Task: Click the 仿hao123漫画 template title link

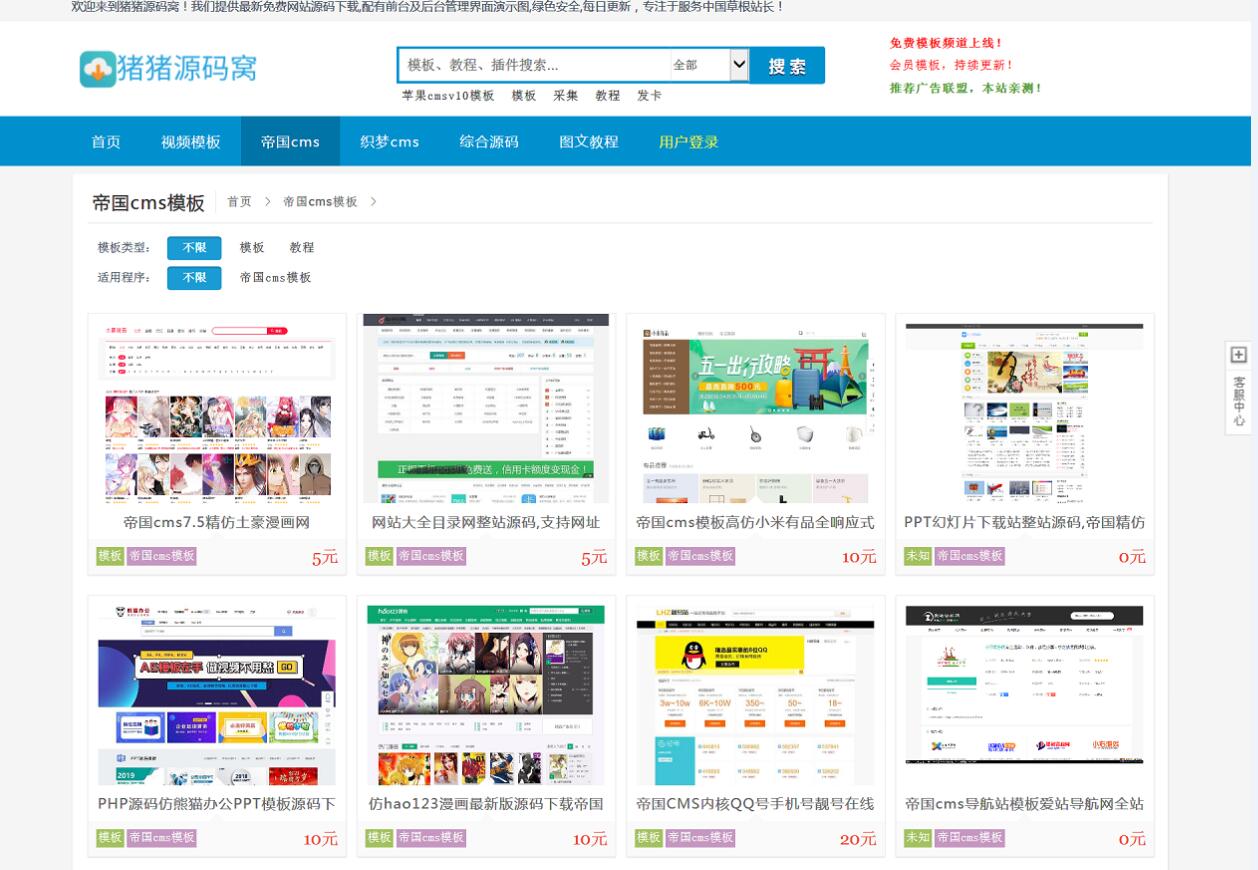Action: pos(486,804)
